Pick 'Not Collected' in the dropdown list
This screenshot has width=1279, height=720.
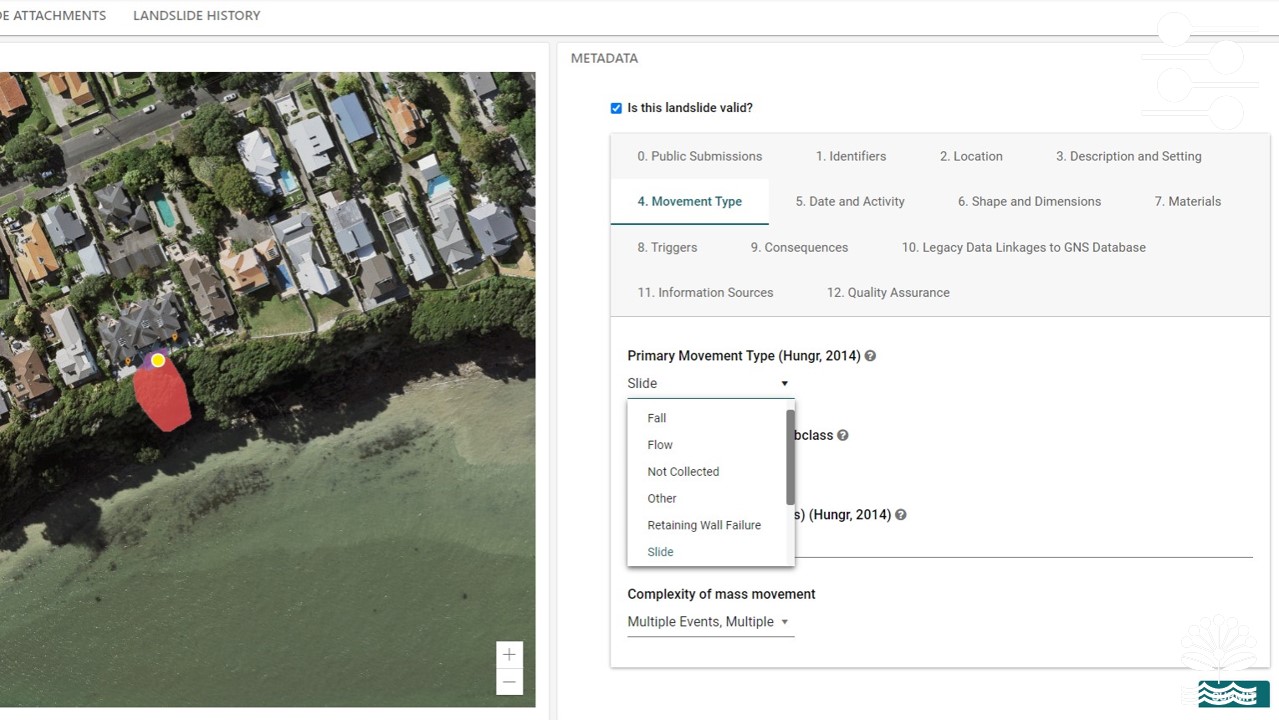point(683,472)
